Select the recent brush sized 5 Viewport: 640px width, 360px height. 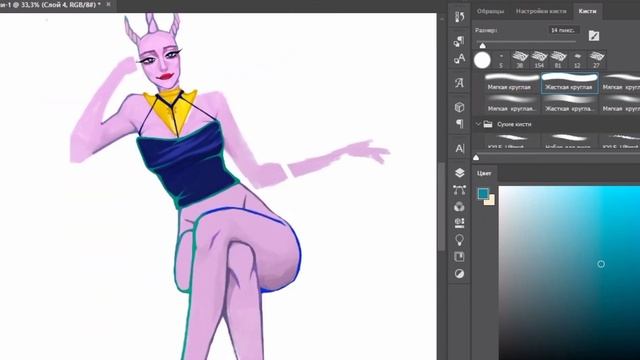point(501,60)
